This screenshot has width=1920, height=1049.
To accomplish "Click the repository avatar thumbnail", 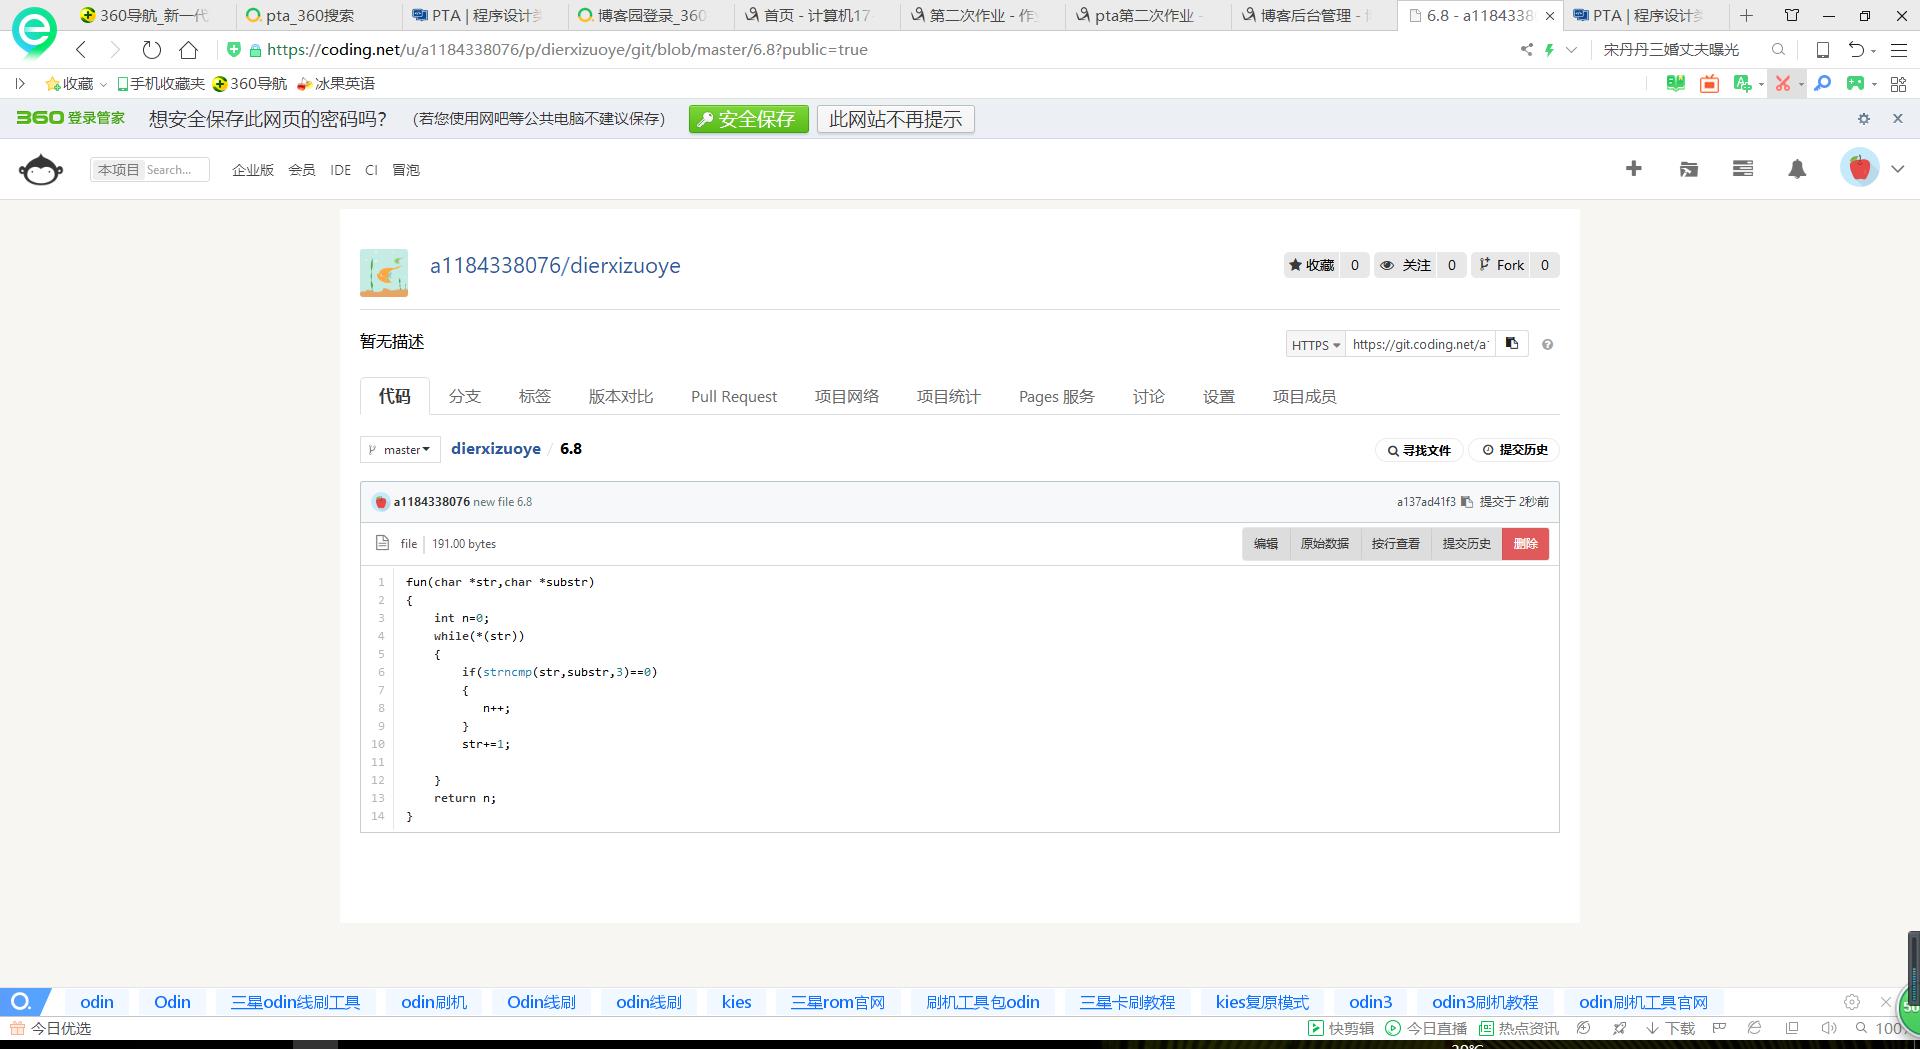I will [x=384, y=273].
